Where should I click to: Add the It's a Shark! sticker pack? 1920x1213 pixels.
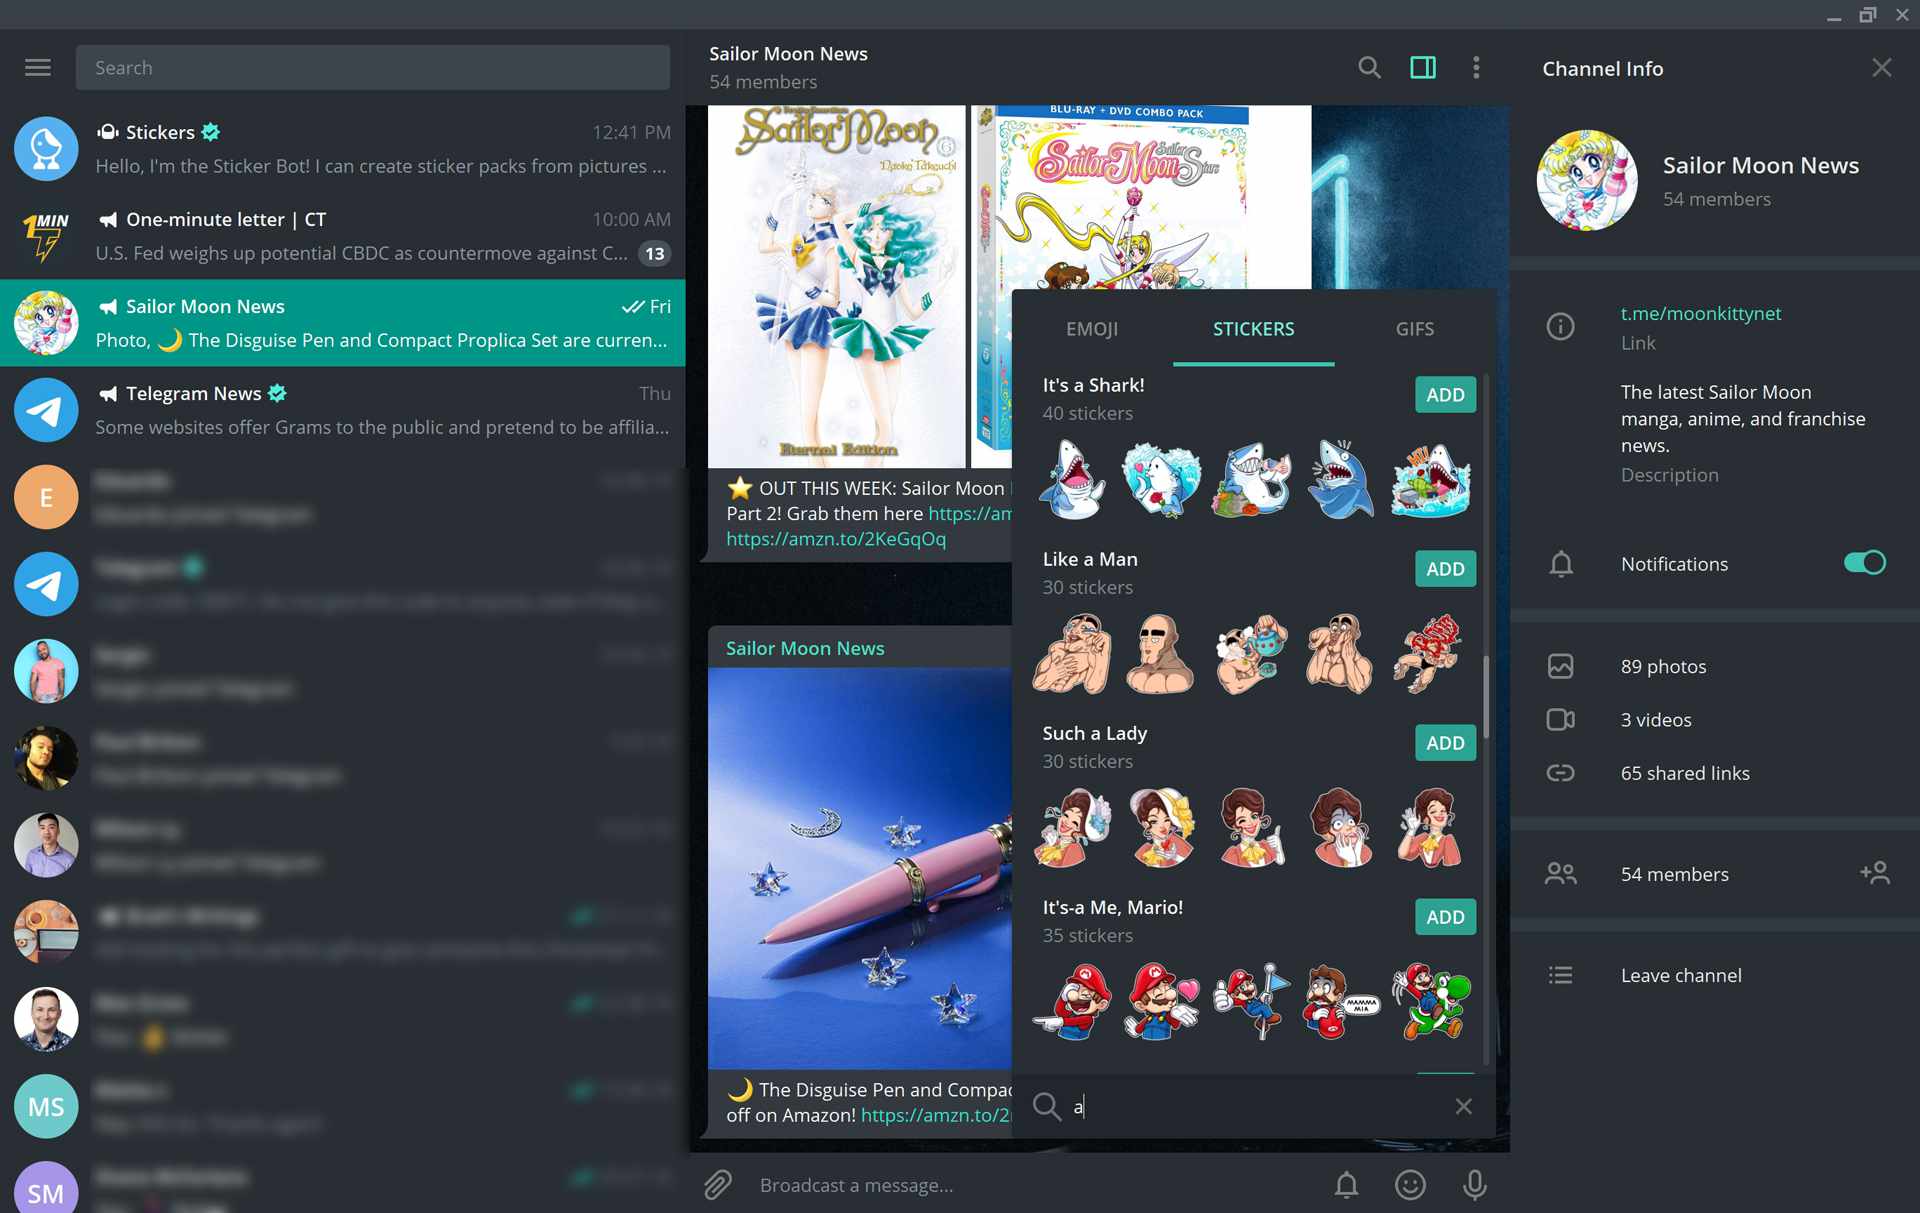coord(1445,395)
